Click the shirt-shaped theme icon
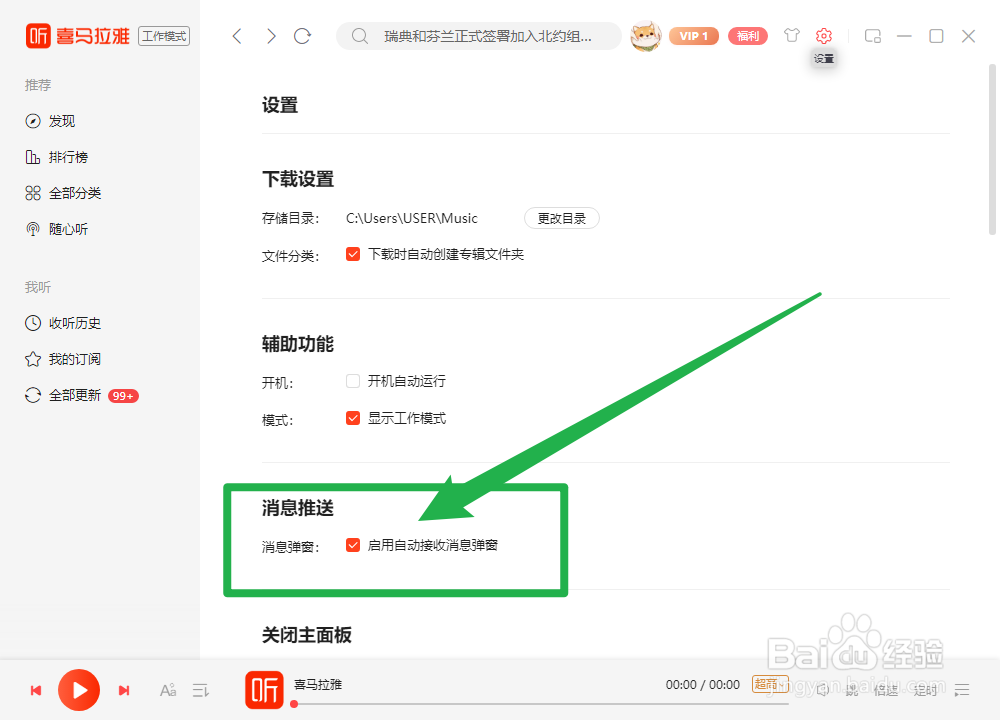The height and width of the screenshot is (720, 1000). tap(791, 35)
